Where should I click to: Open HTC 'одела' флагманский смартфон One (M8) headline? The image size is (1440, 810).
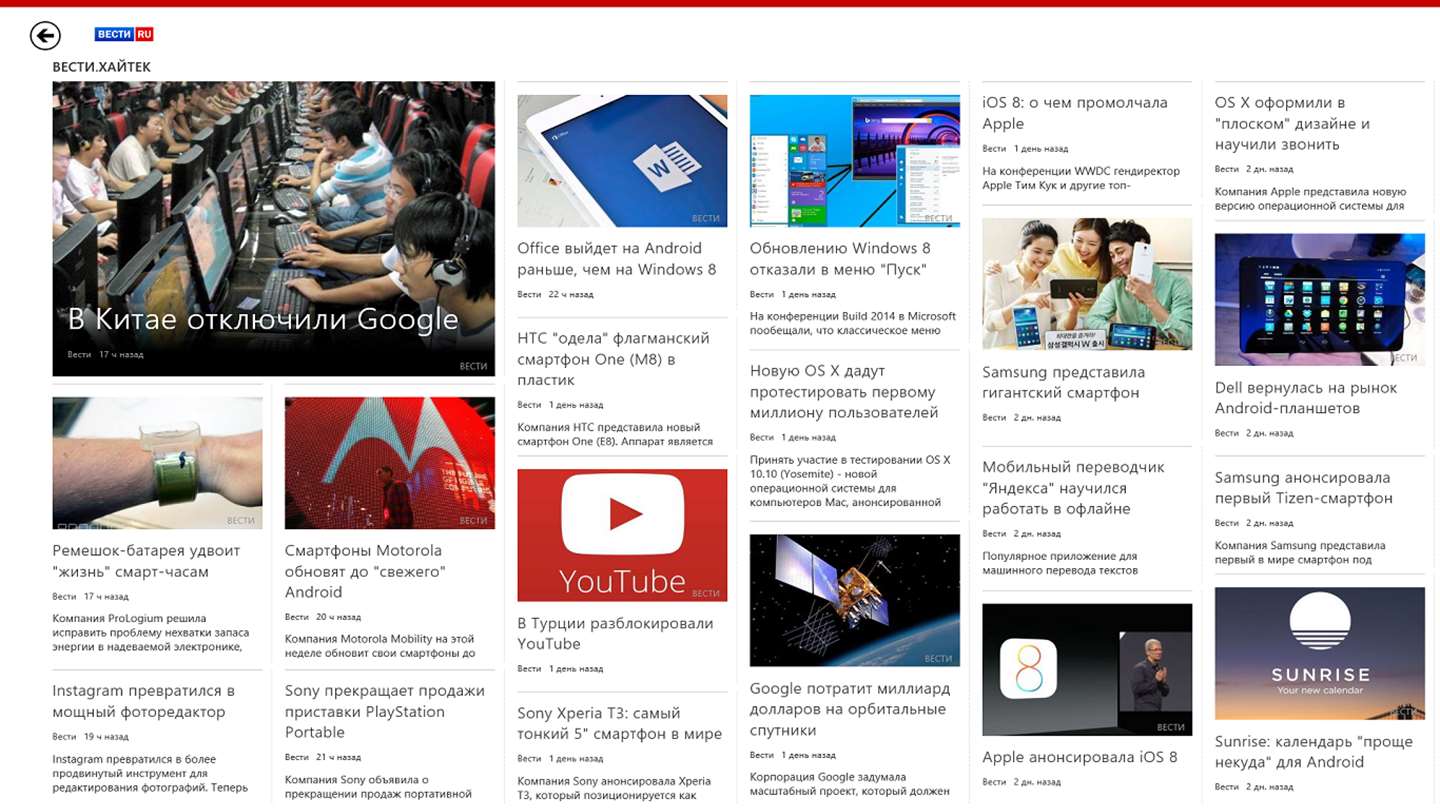coord(613,359)
